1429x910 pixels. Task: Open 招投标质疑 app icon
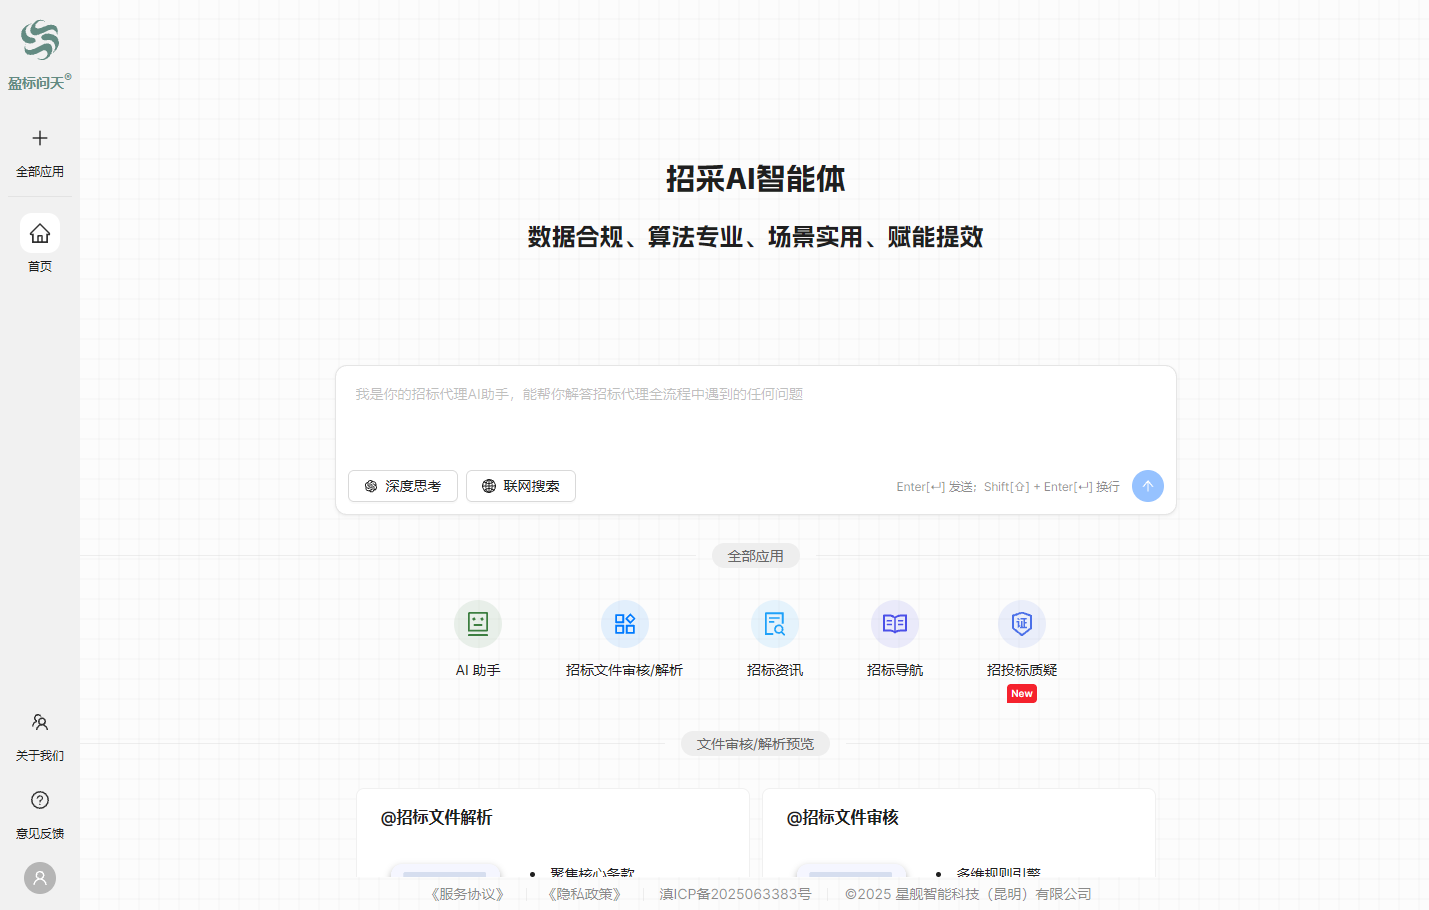pos(1022,624)
